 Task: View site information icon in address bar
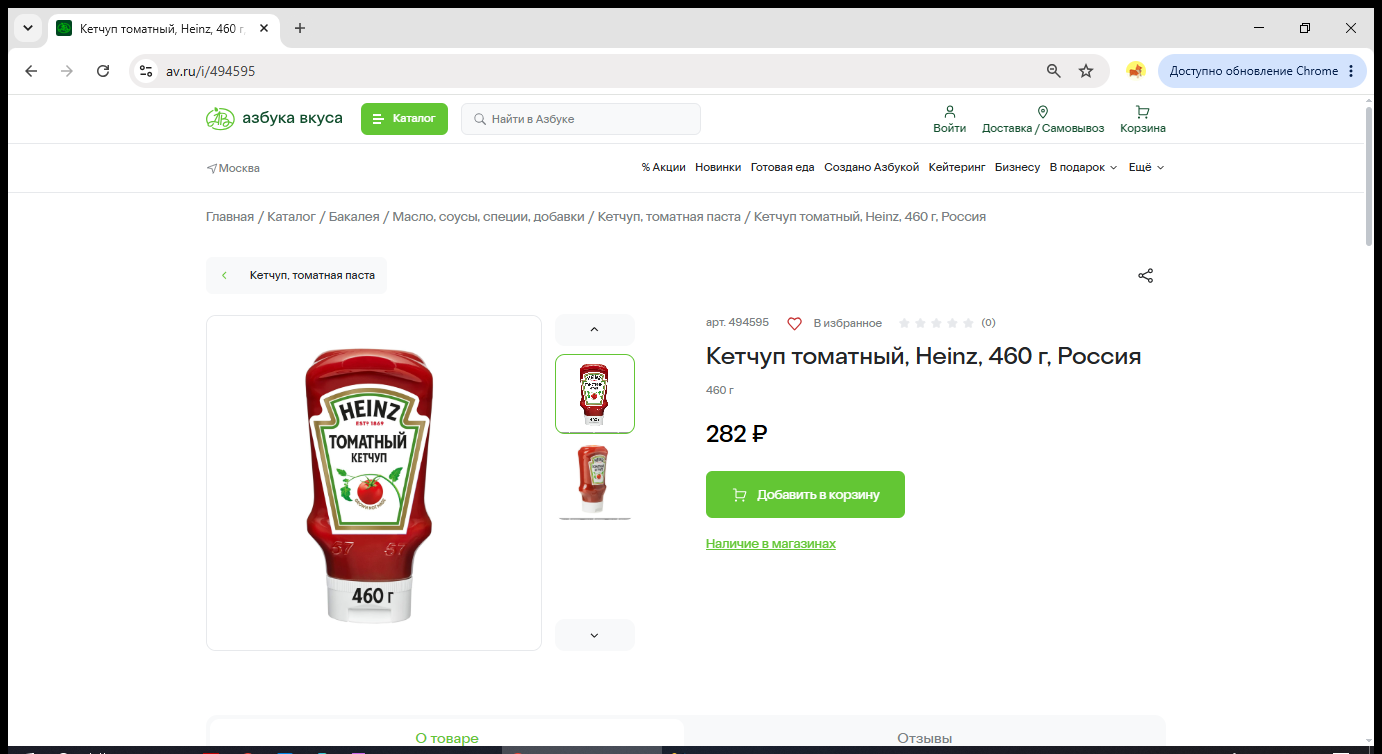(146, 71)
